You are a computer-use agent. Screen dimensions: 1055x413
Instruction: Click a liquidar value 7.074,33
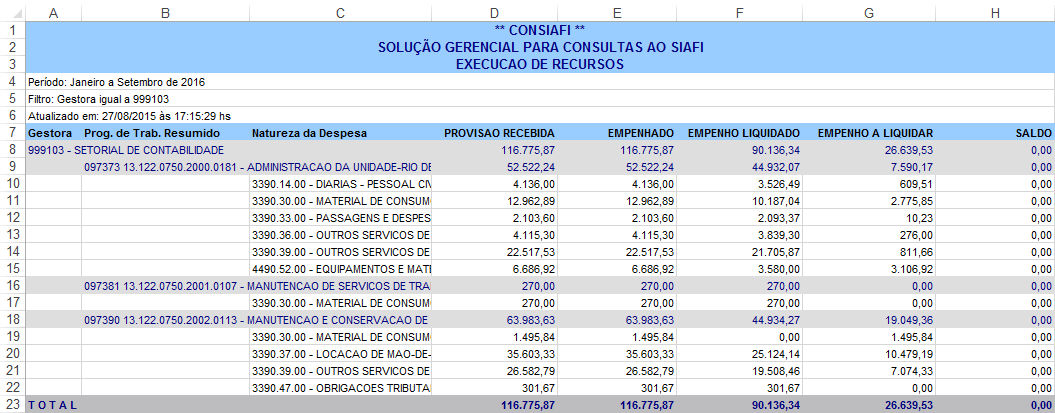coord(869,371)
